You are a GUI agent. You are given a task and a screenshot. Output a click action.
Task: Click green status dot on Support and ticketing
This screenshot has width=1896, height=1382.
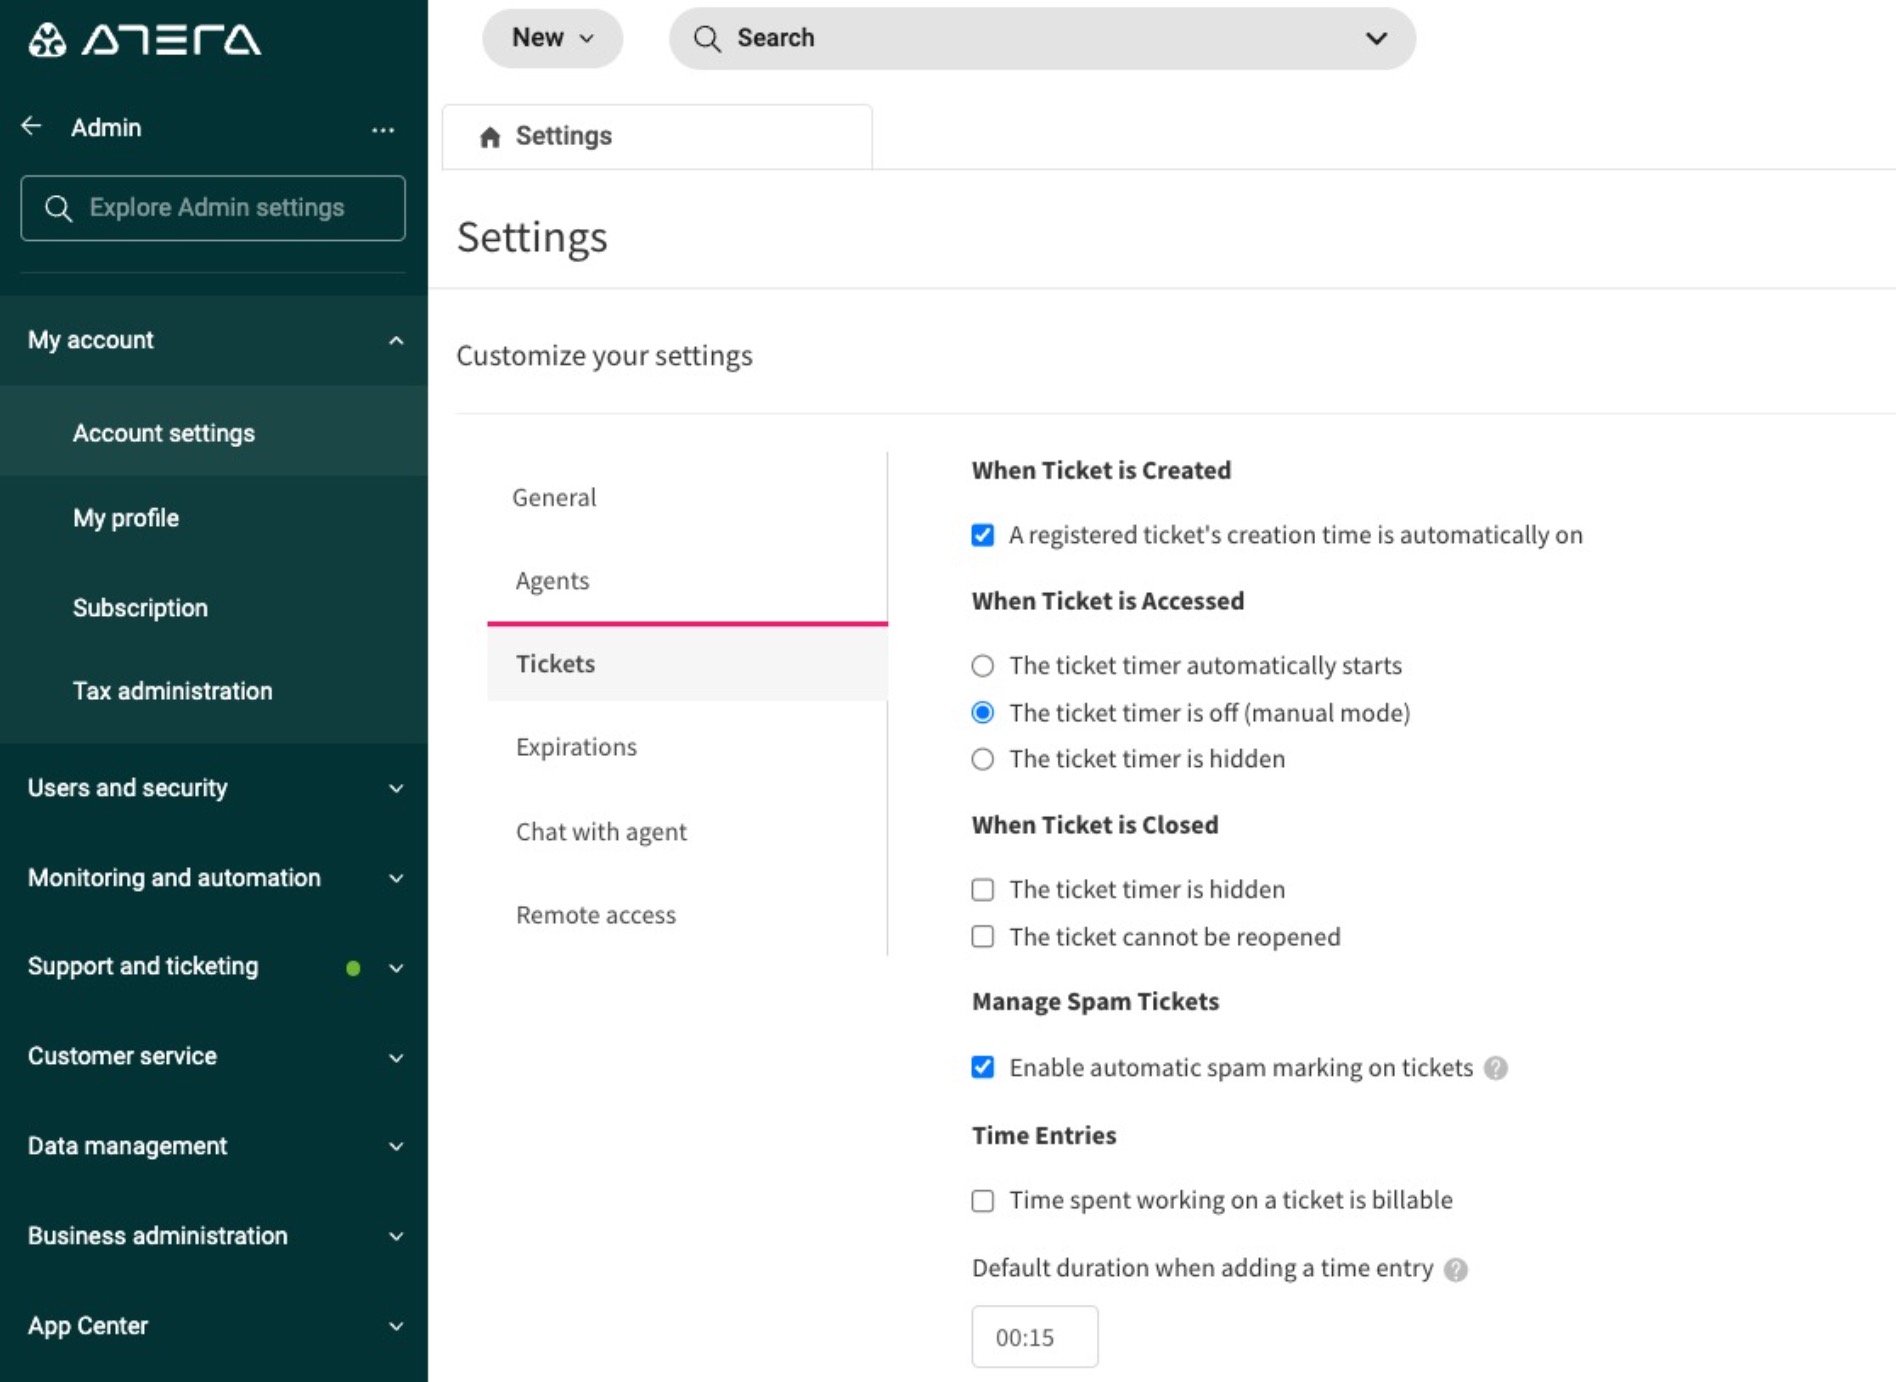[x=353, y=968]
